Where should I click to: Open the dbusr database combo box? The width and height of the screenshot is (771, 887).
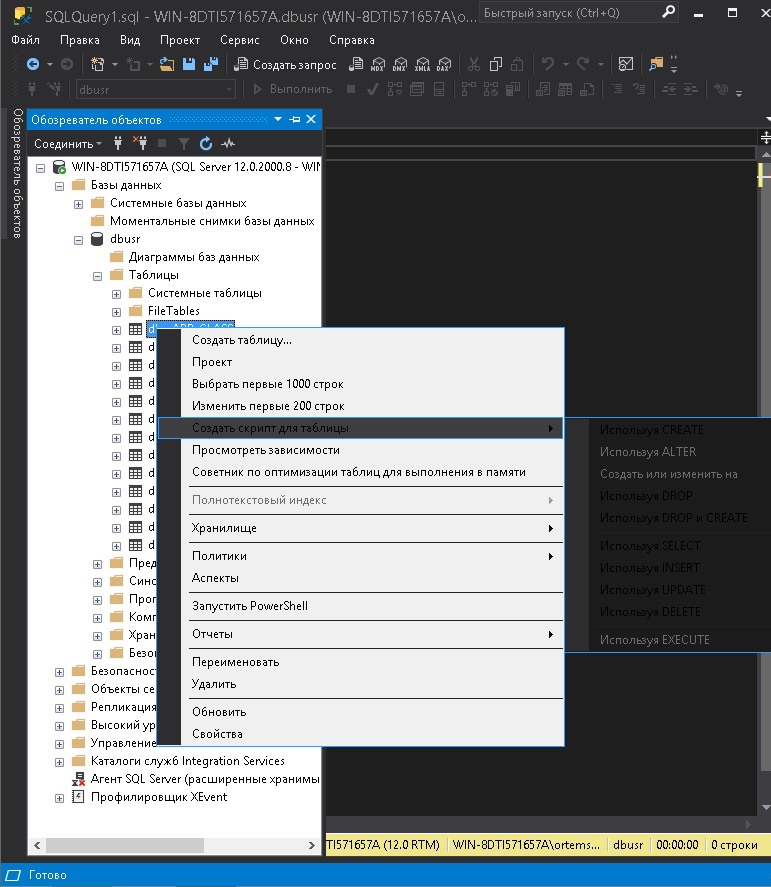(155, 89)
